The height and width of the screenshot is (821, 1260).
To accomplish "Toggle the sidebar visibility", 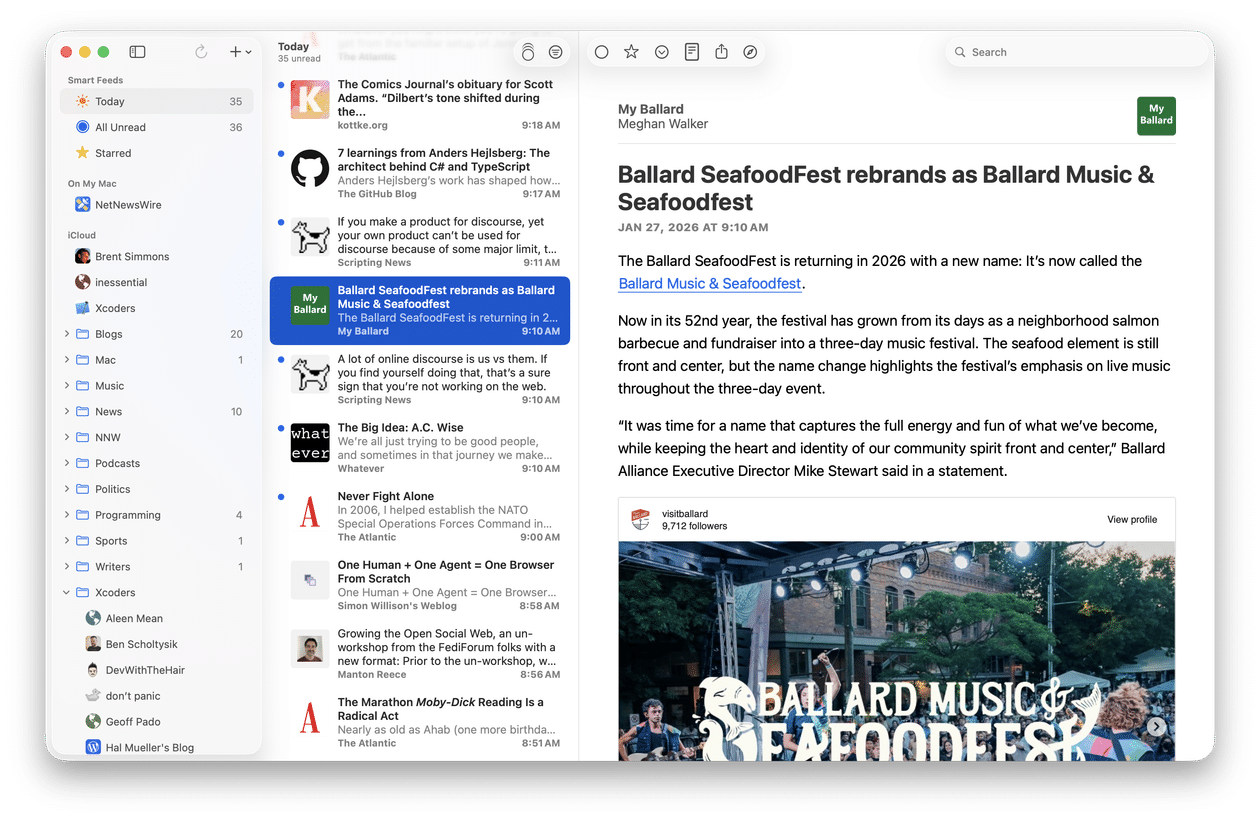I will pyautogui.click(x=137, y=51).
